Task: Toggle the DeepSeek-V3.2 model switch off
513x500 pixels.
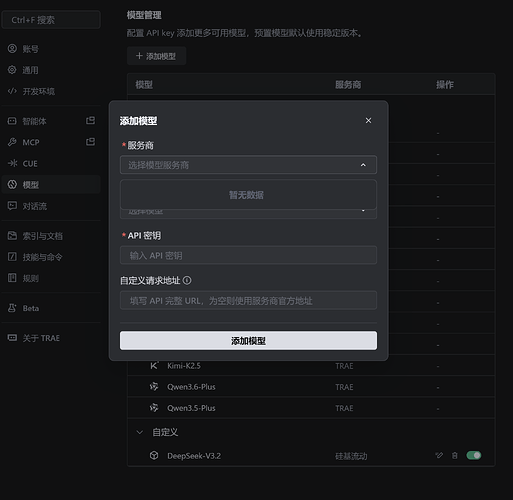Action: tap(474, 455)
